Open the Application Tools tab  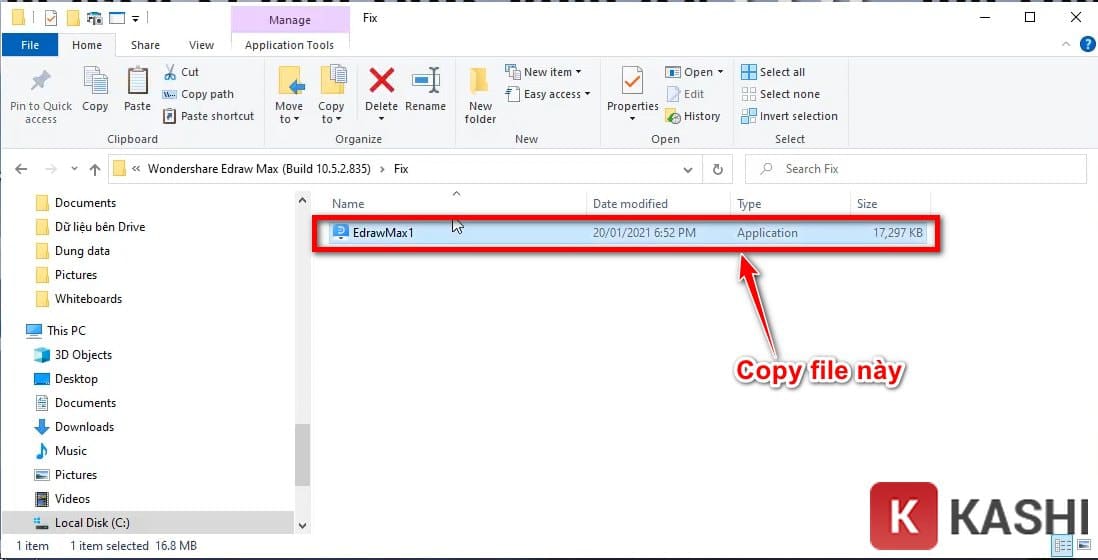coord(289,45)
